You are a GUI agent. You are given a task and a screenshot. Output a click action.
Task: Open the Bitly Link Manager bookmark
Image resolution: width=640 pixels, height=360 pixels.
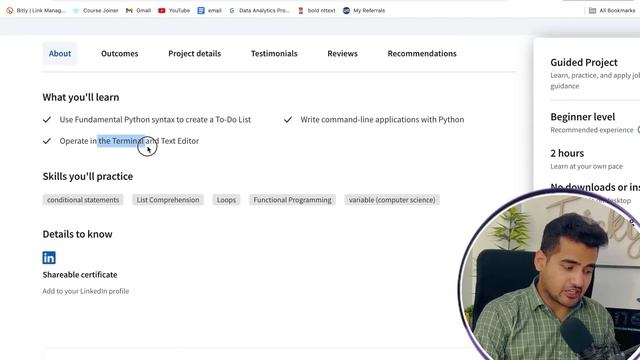pyautogui.click(x=36, y=11)
